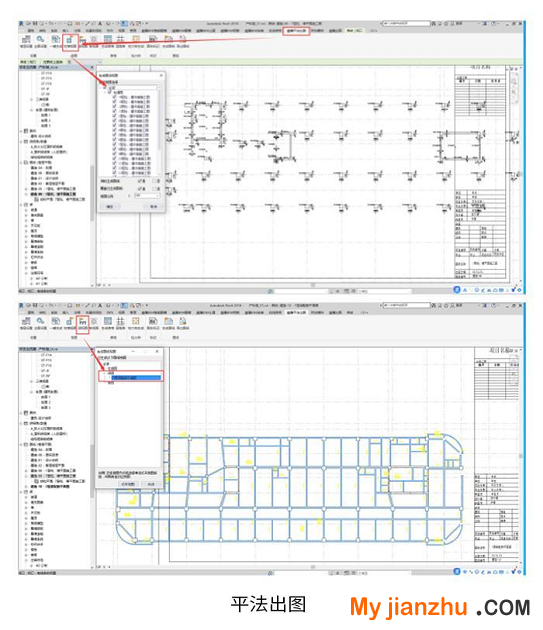This screenshot has width=543, height=630.
Task: Click the grid-lines ribbon icon in lower window
Action: tap(120, 321)
